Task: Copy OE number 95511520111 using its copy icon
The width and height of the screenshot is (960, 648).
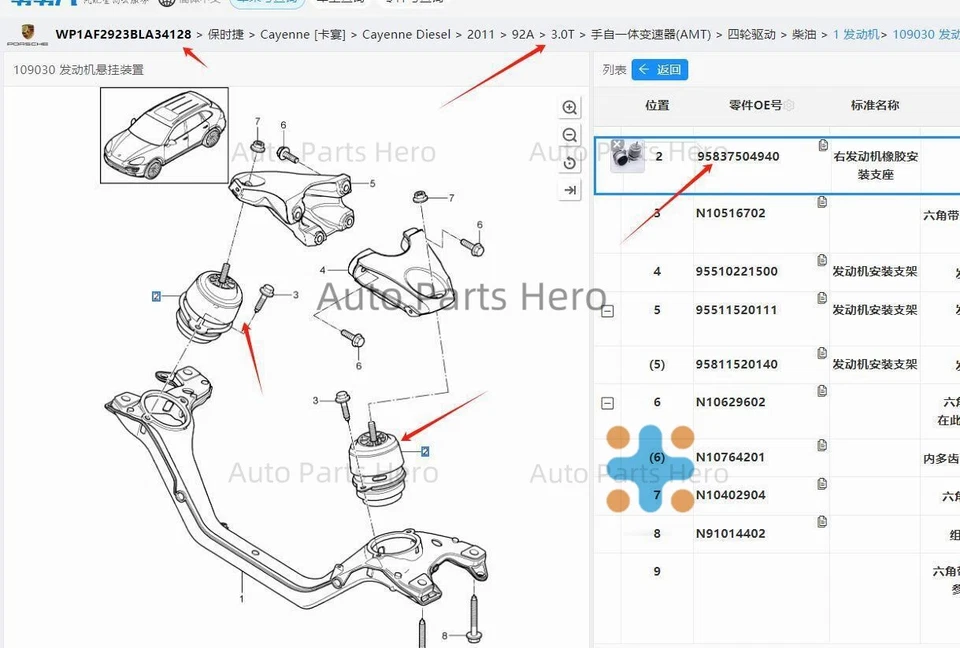Action: click(x=822, y=298)
